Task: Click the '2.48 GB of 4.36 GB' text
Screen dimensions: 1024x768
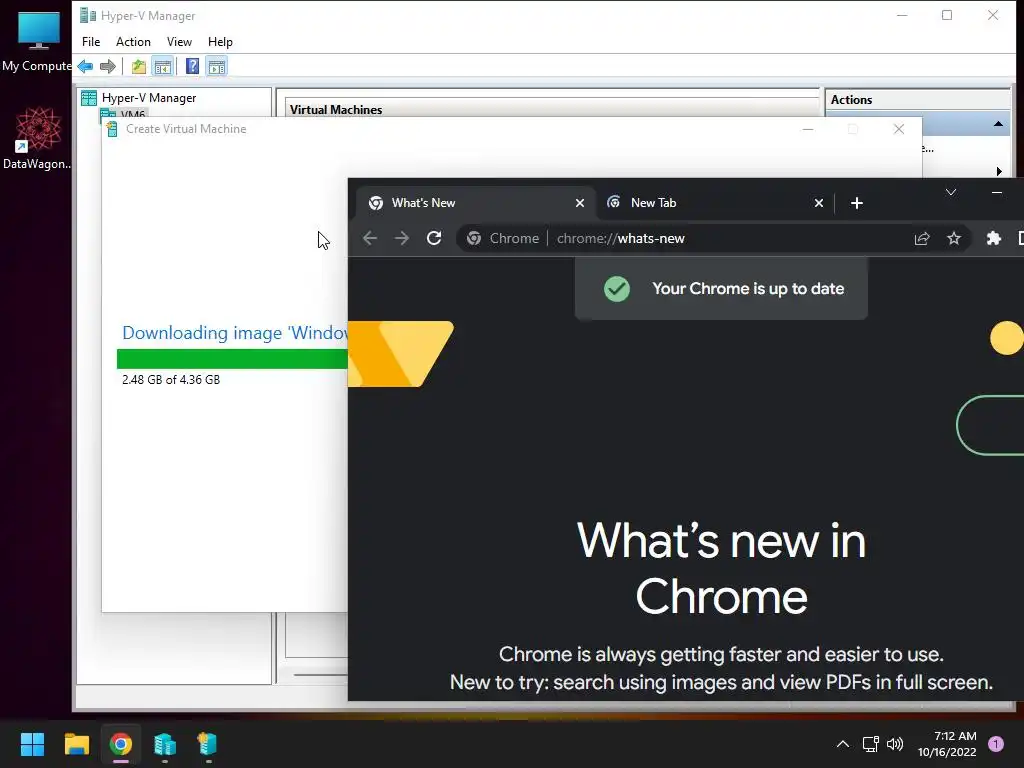Action: (x=171, y=379)
